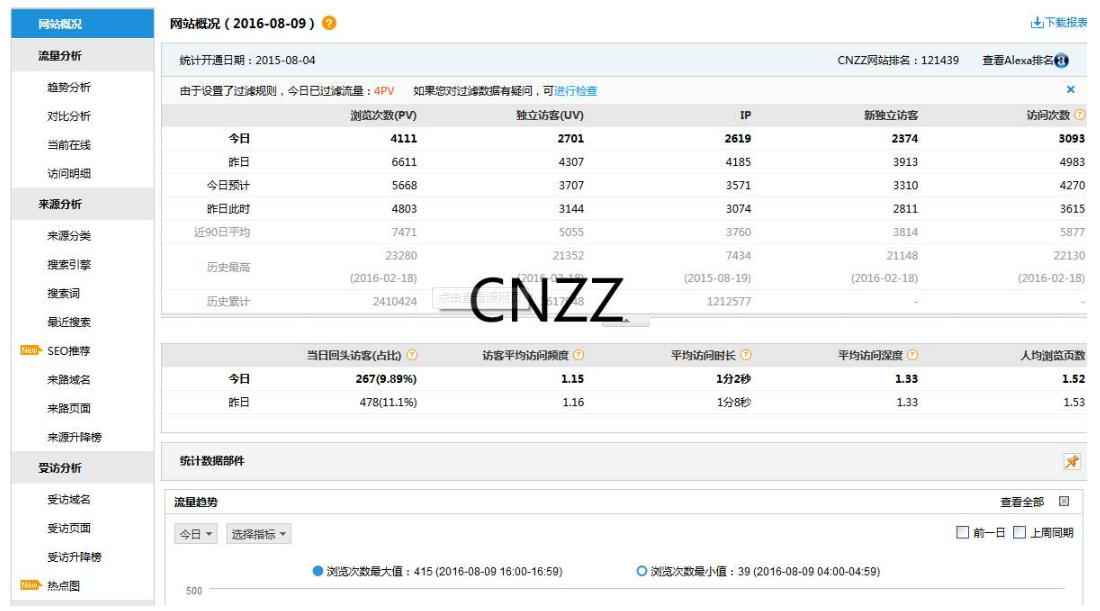Select 搜索引擎 from the sidebar menu
The image size is (1100, 611).
pos(68,265)
